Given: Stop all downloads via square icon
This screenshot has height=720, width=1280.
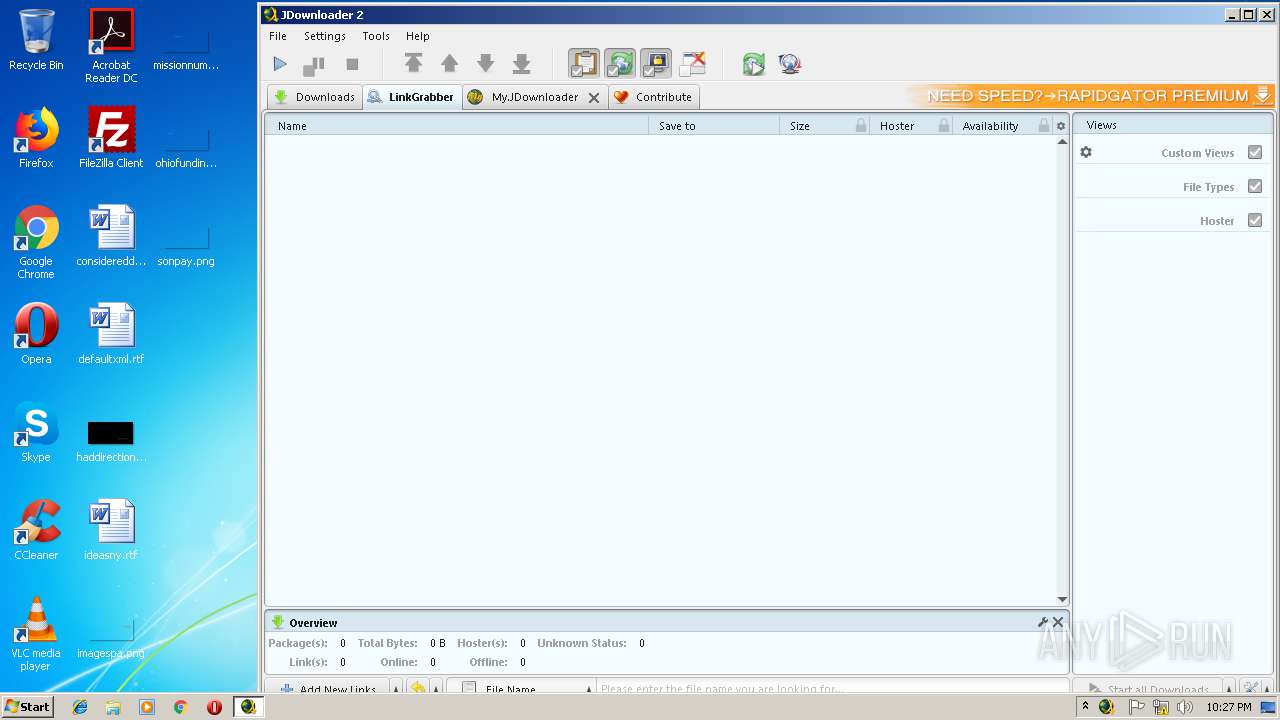Looking at the screenshot, I should [352, 64].
